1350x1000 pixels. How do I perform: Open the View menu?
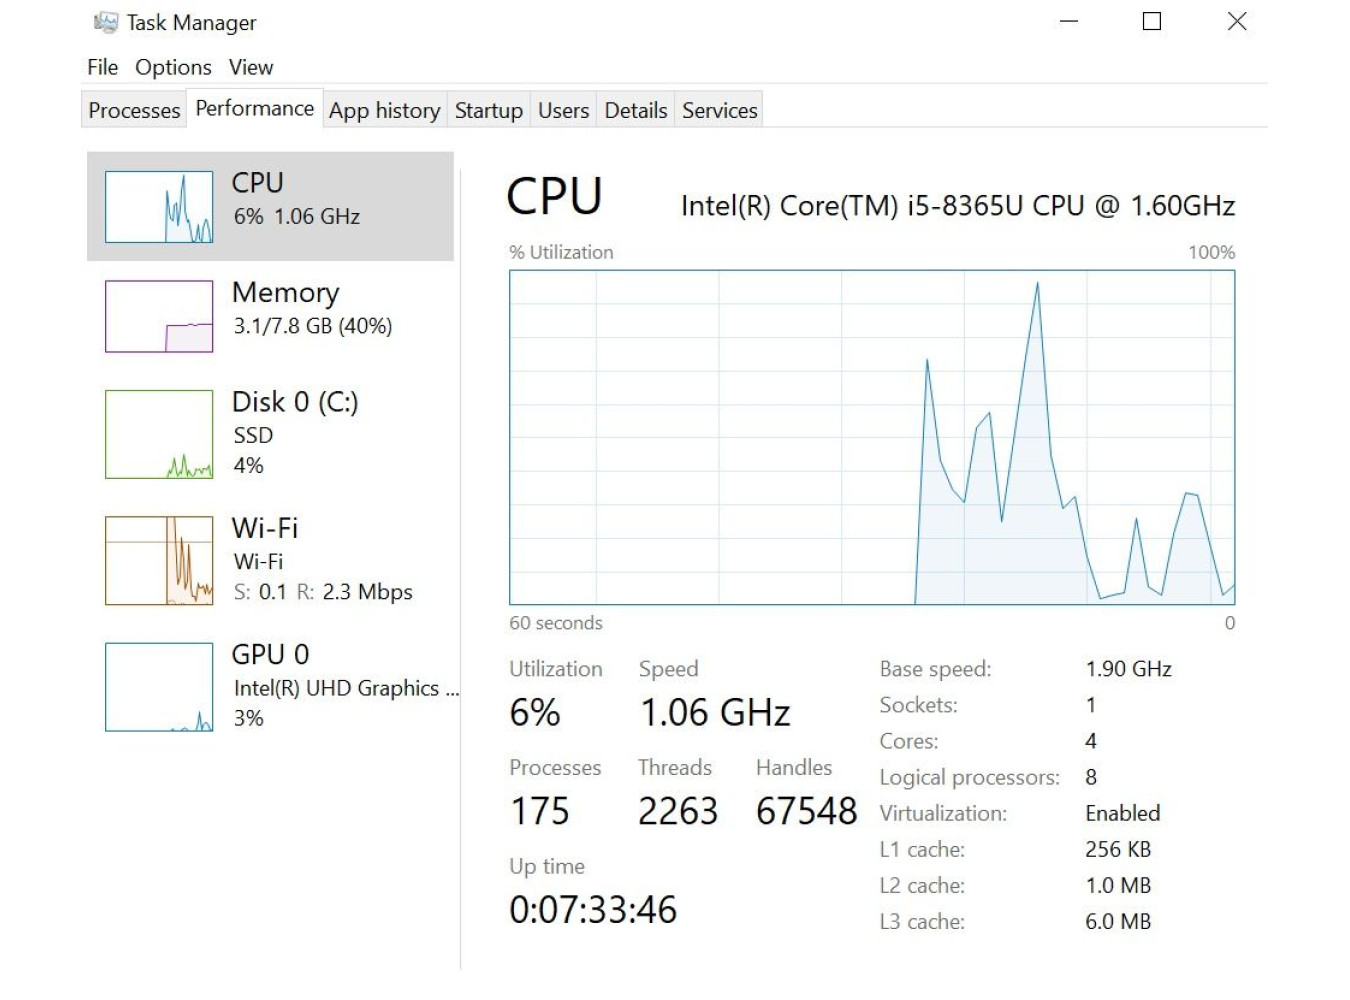250,67
